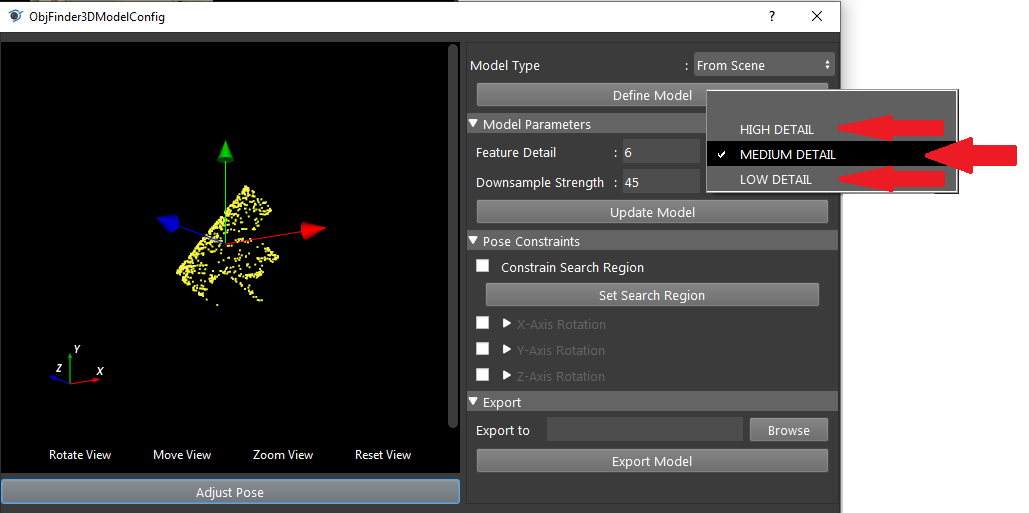This screenshot has width=1029, height=513.
Task: Click the Export to path field
Action: click(x=644, y=430)
